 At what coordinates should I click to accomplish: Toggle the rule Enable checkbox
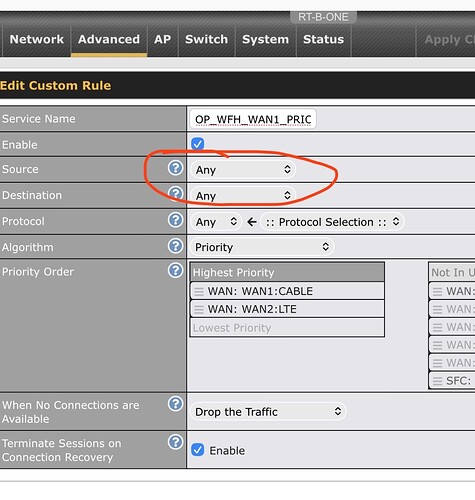(x=198, y=144)
